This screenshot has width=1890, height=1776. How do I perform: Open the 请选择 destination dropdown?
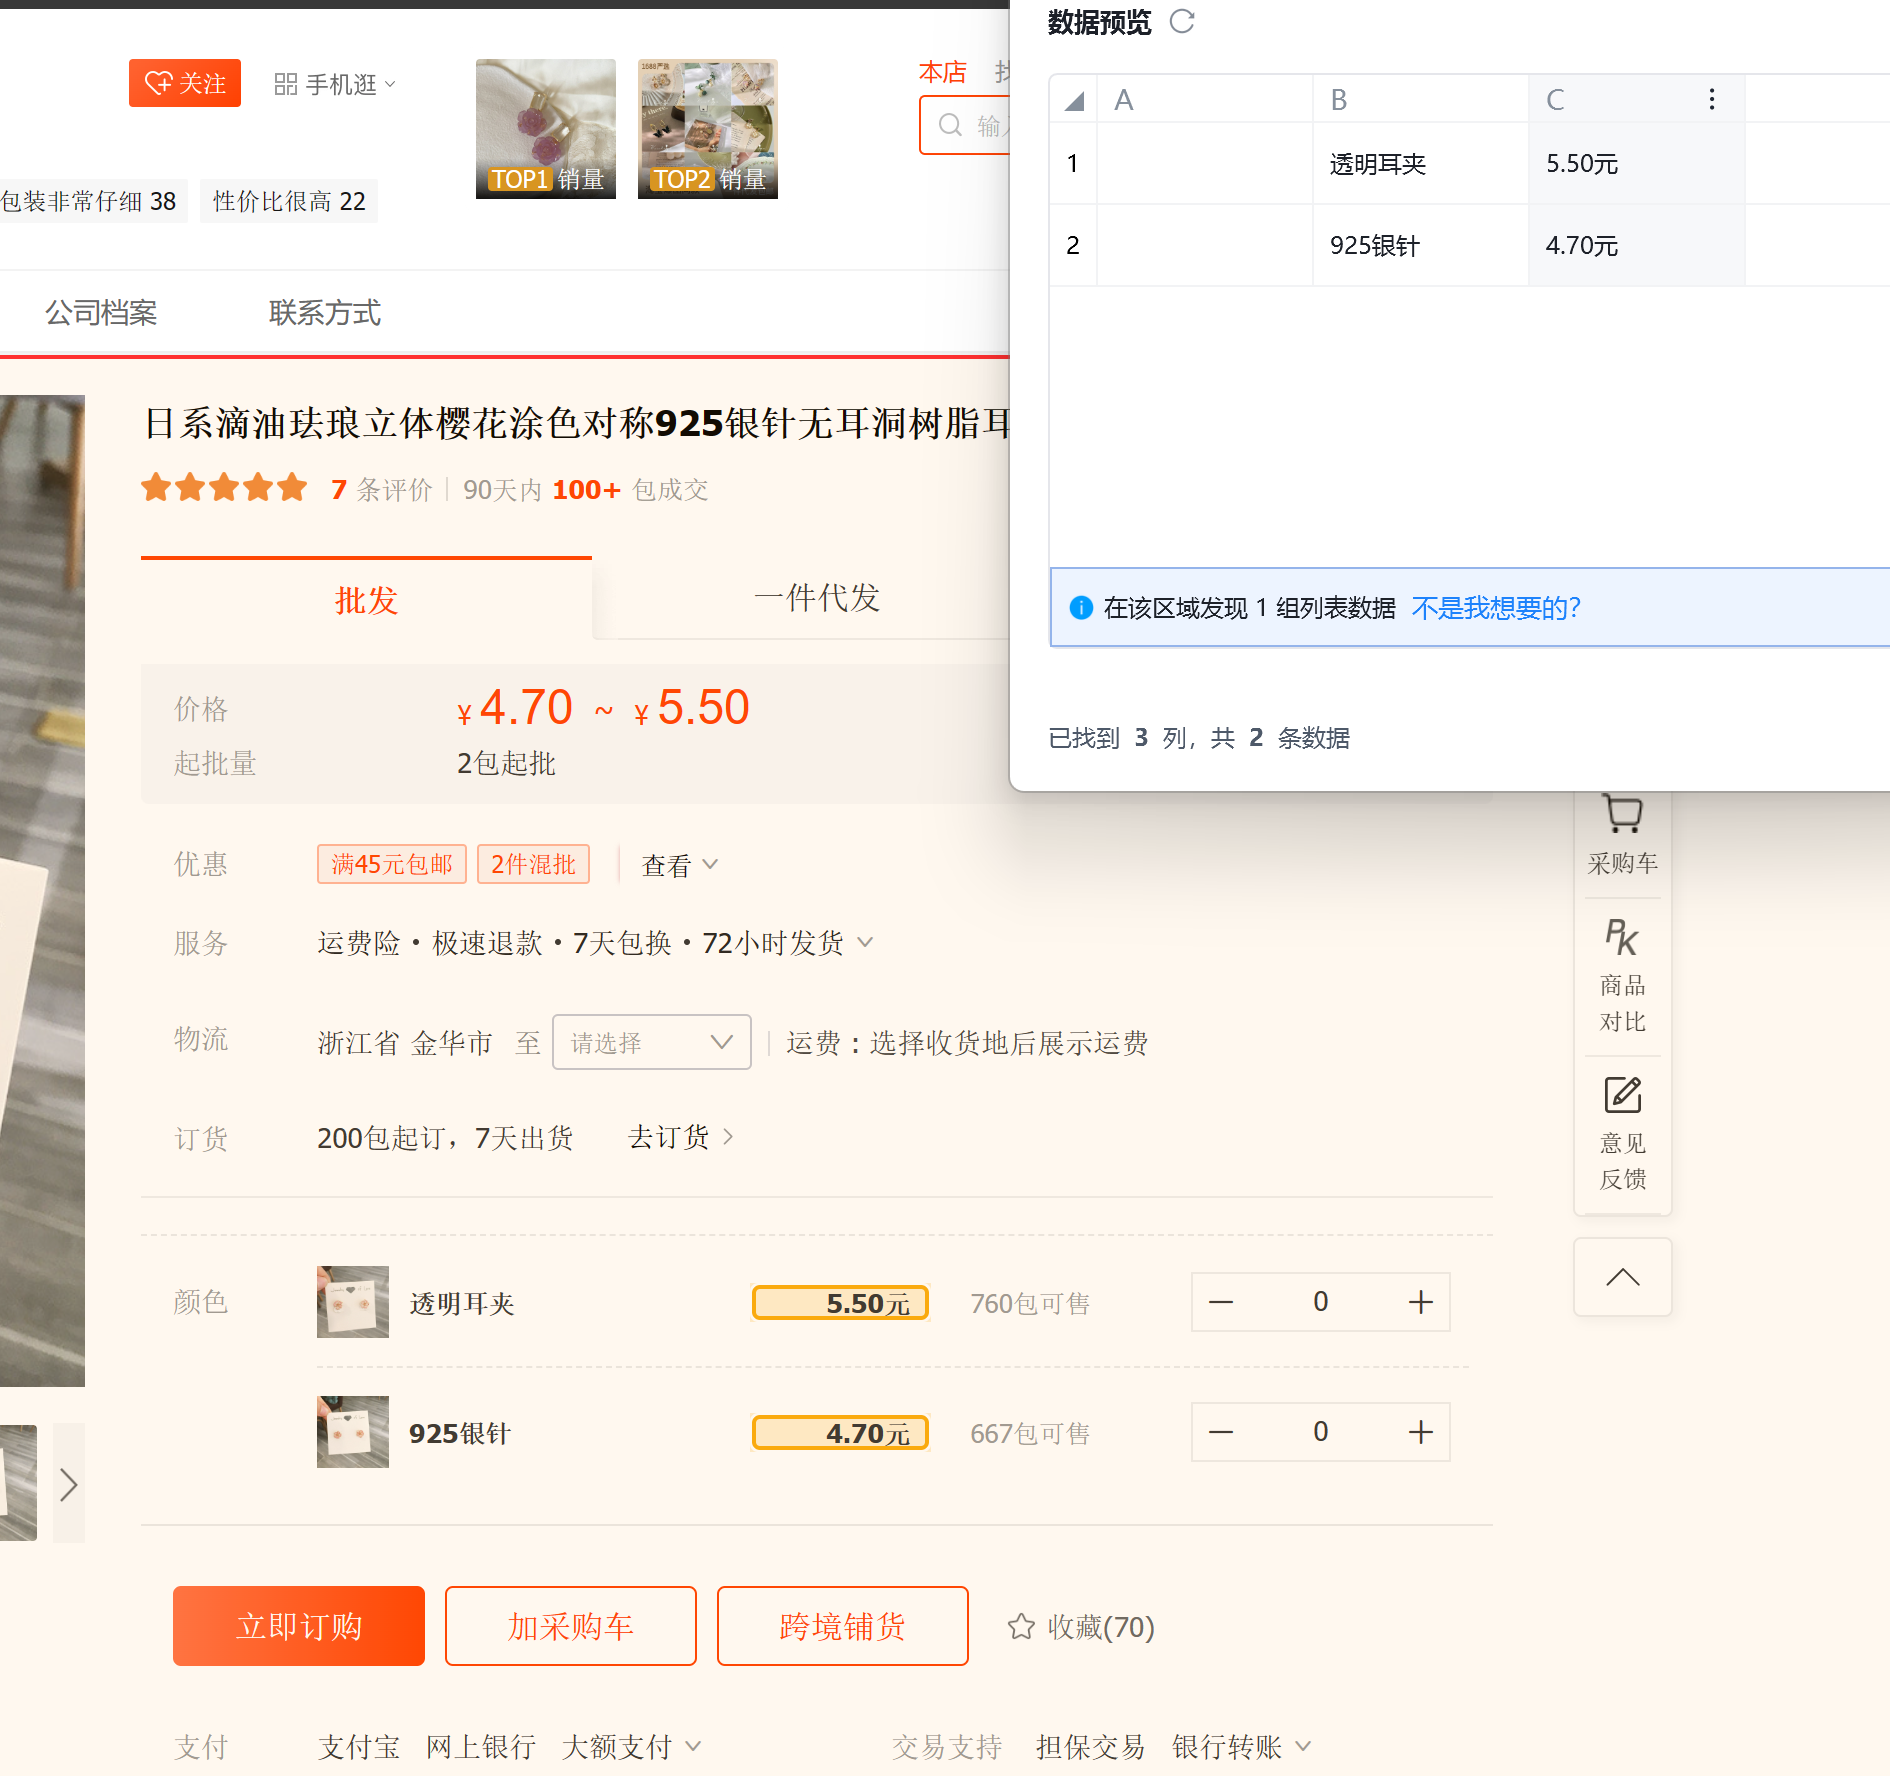(651, 1043)
